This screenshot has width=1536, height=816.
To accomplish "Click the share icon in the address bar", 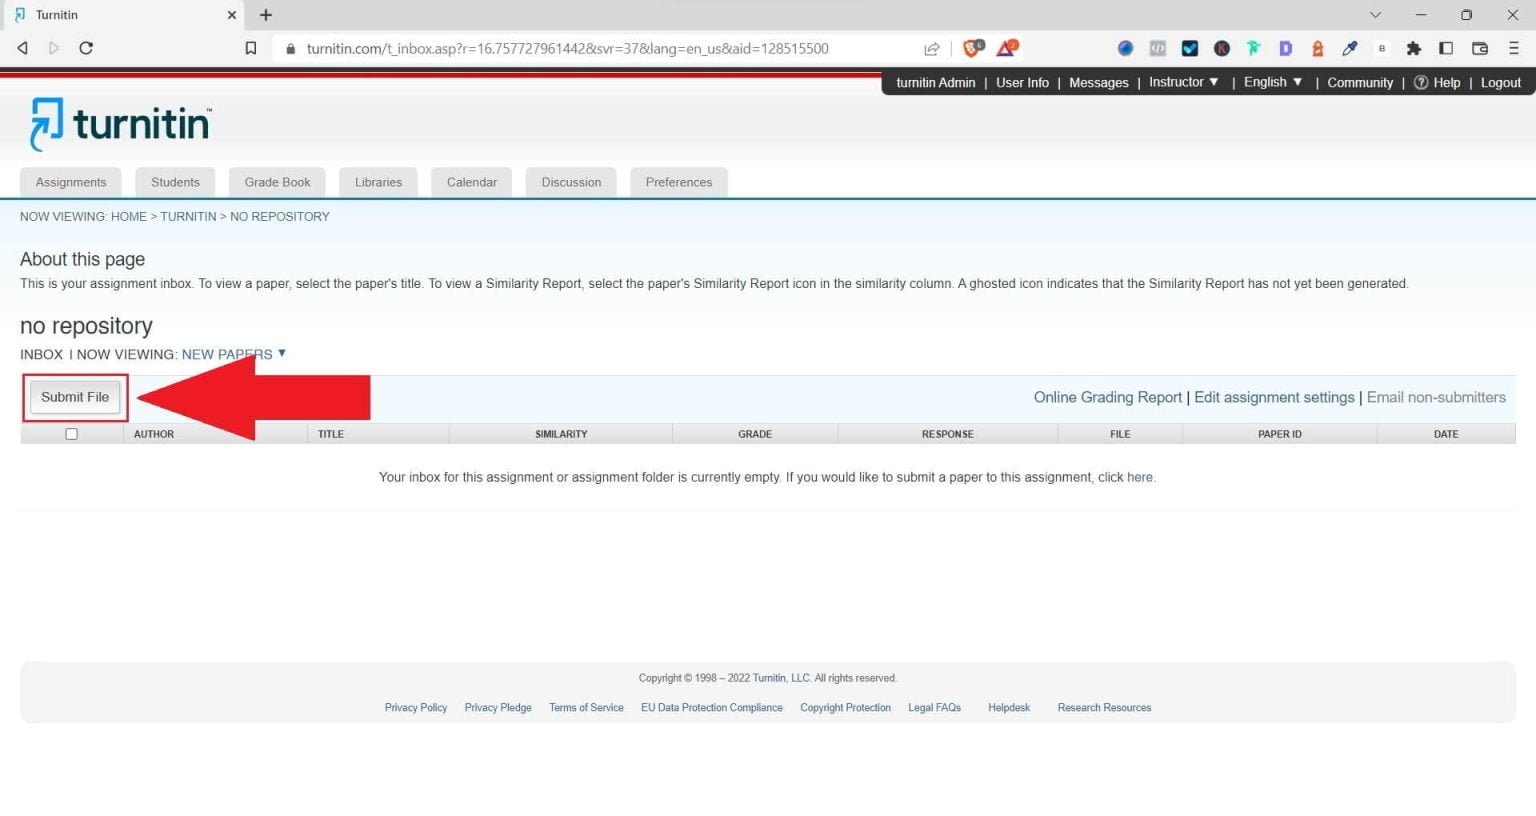I will (x=930, y=48).
